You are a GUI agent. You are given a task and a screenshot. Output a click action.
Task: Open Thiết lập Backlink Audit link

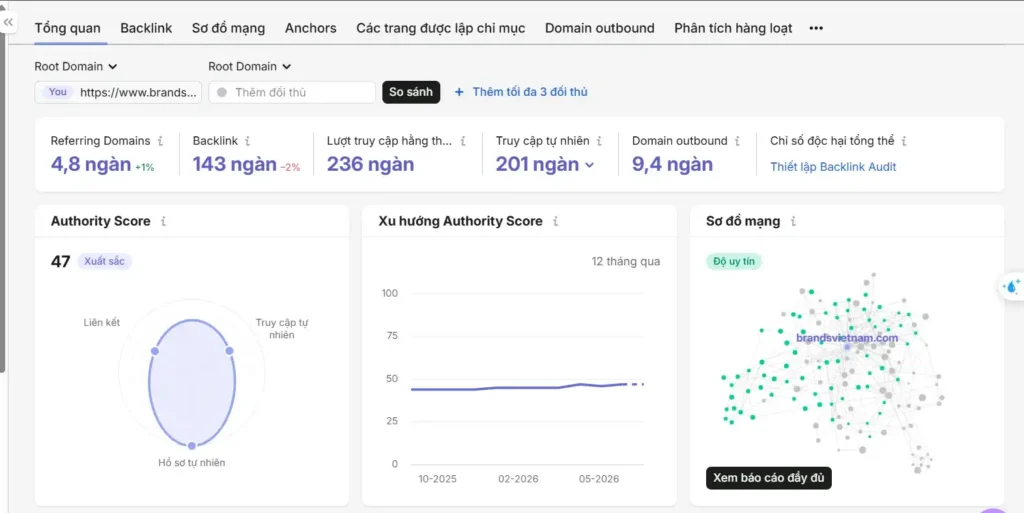click(x=833, y=167)
